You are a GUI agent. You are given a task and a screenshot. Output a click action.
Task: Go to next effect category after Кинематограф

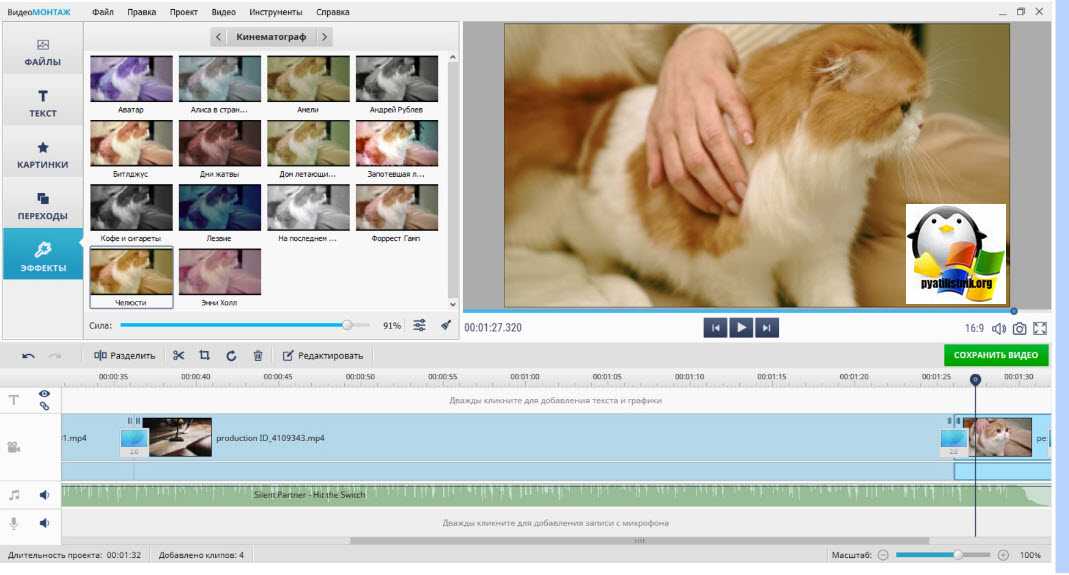click(324, 37)
